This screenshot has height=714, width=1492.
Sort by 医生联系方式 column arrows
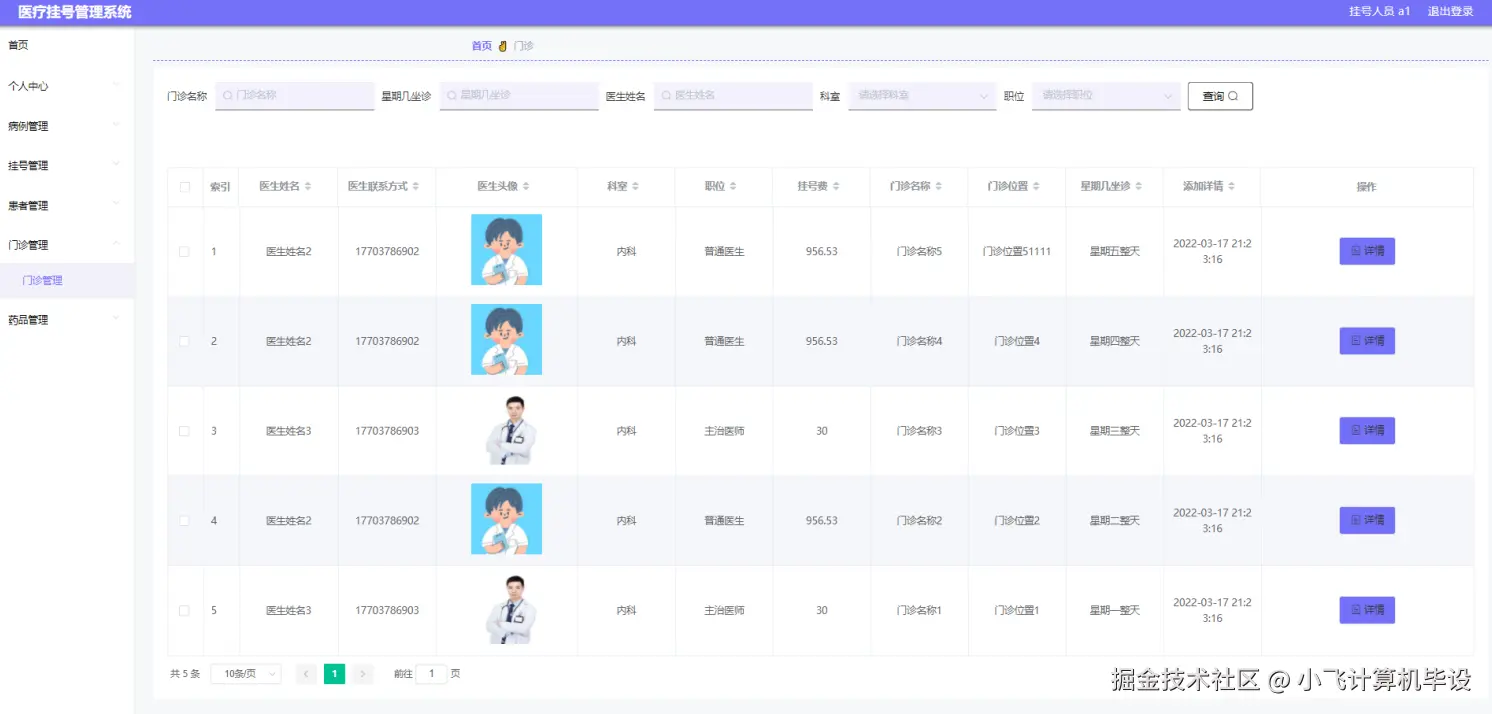tap(416, 187)
